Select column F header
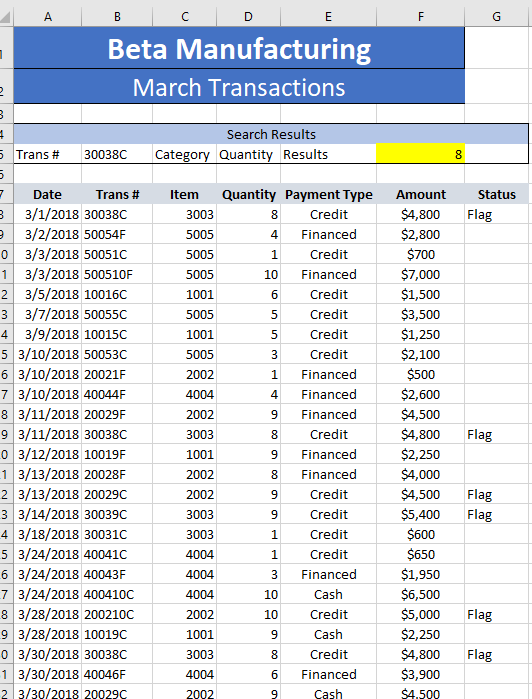The image size is (532, 699). click(421, 17)
